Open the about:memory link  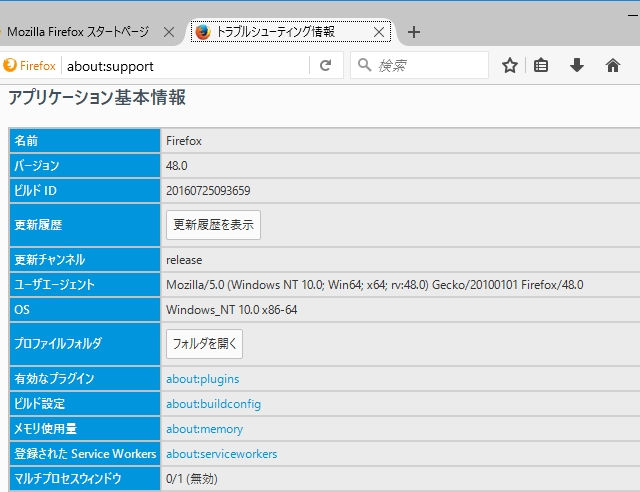tap(204, 429)
